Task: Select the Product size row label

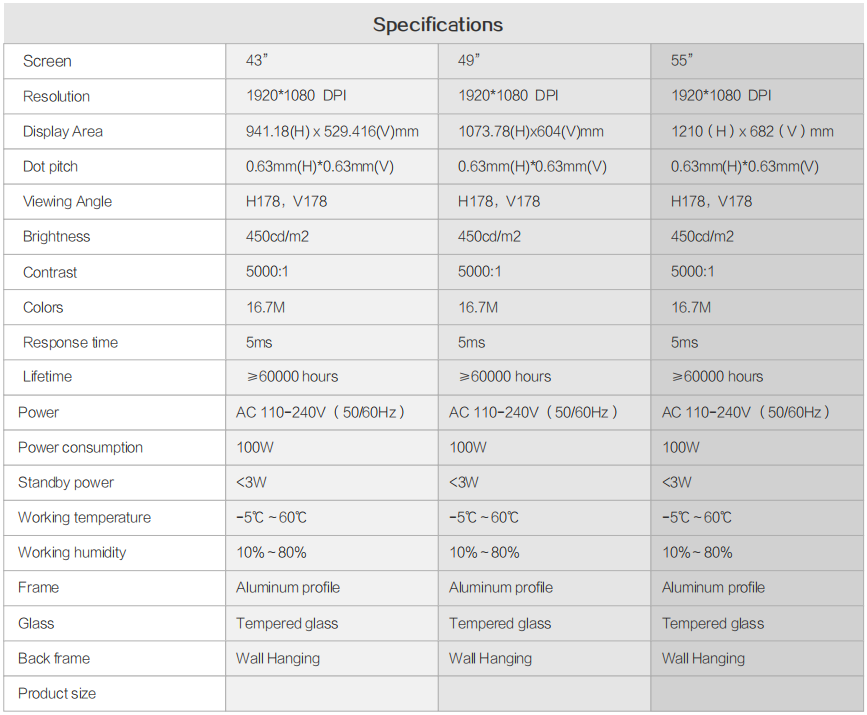Action: [57, 693]
